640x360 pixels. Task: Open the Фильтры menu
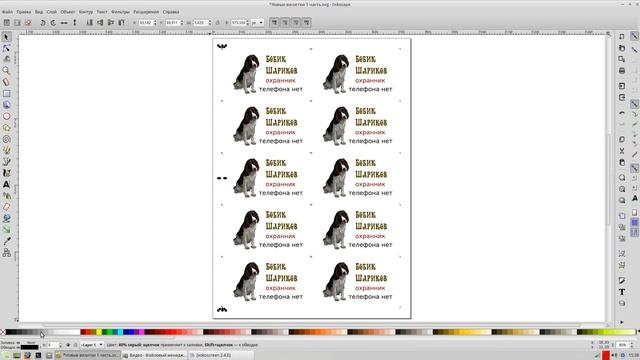pos(120,12)
